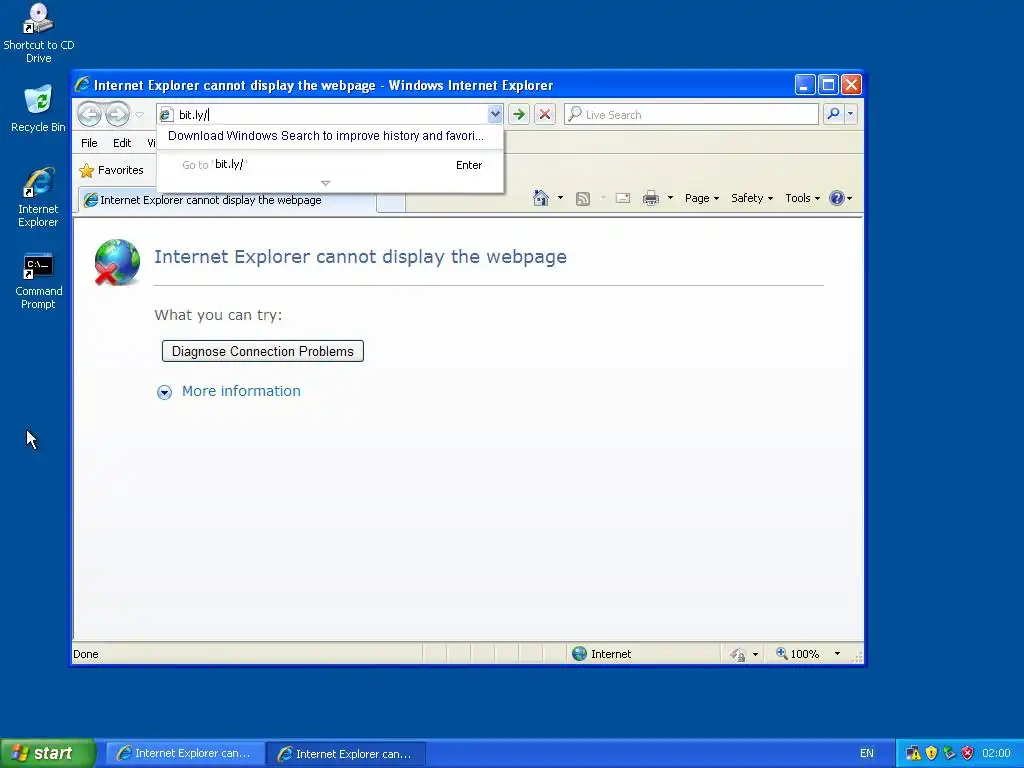Click the Help question mark icon

click(x=837, y=198)
